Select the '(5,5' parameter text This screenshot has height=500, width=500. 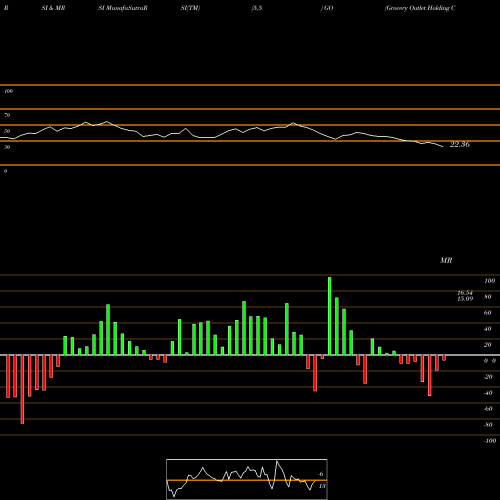(257, 8)
